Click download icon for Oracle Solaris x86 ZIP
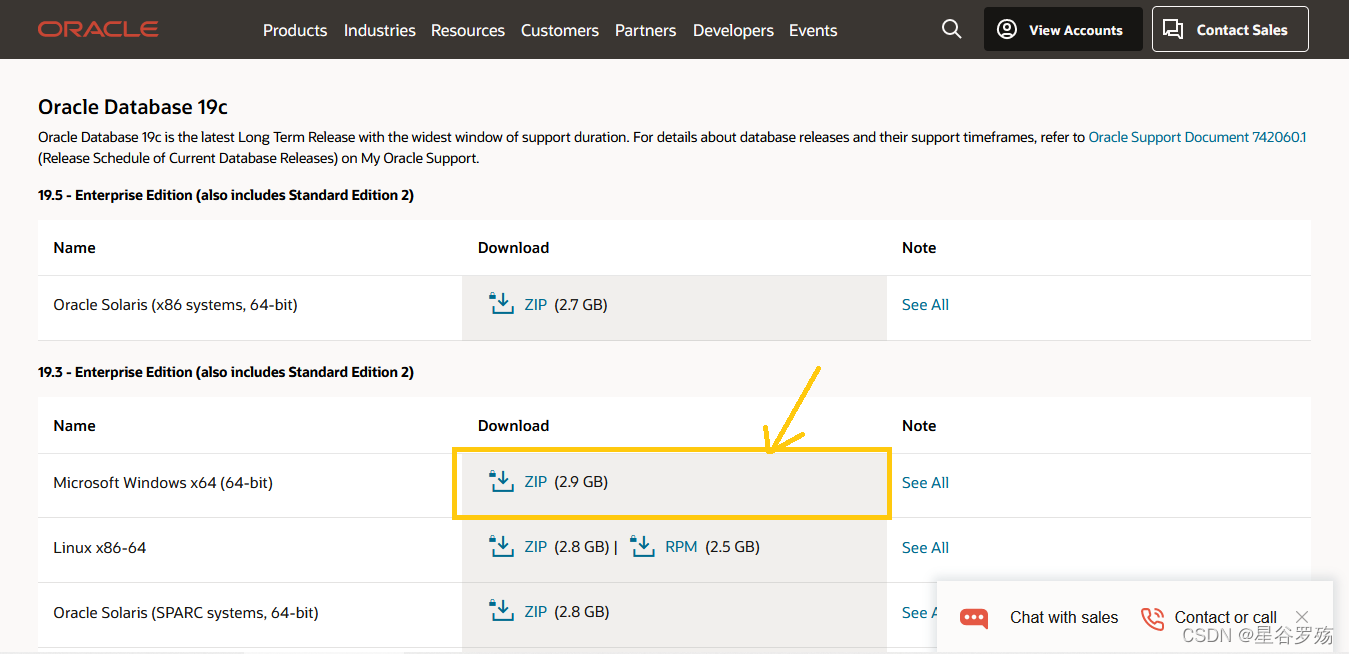 pos(501,303)
